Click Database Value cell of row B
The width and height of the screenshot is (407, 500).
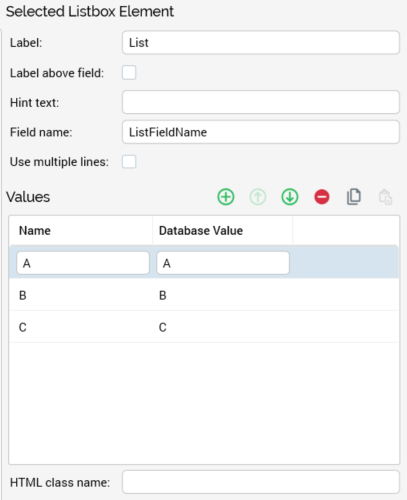(222, 295)
